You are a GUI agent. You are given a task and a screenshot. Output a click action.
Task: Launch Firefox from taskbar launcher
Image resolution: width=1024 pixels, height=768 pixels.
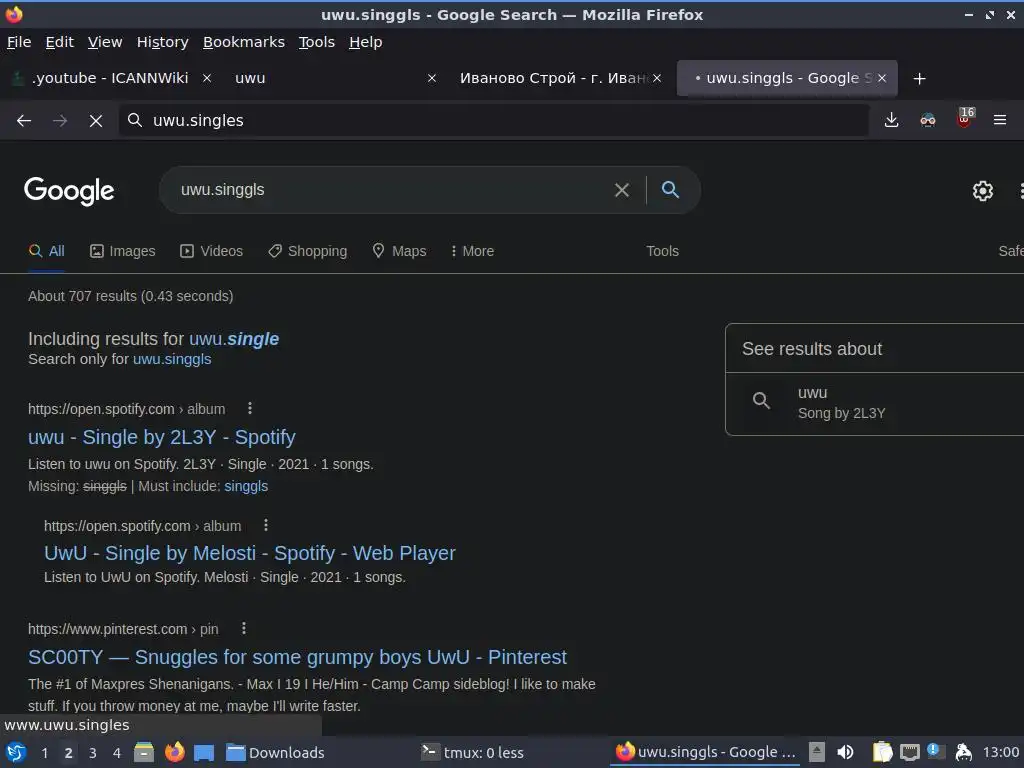(174, 753)
